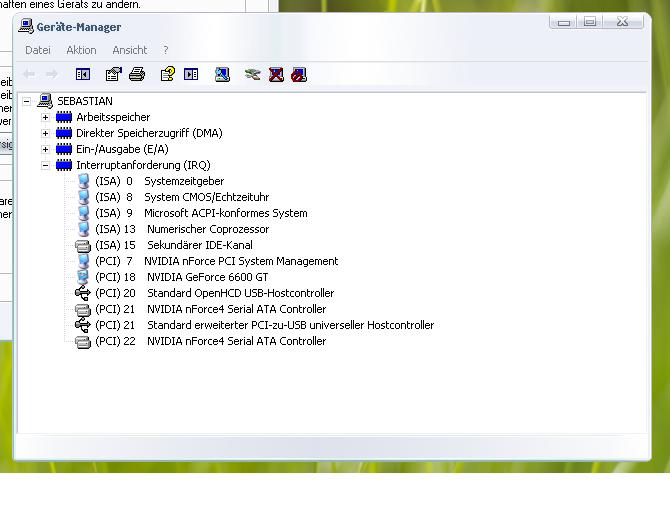
Task: Open the properties toolbar icon
Action: click(x=114, y=74)
